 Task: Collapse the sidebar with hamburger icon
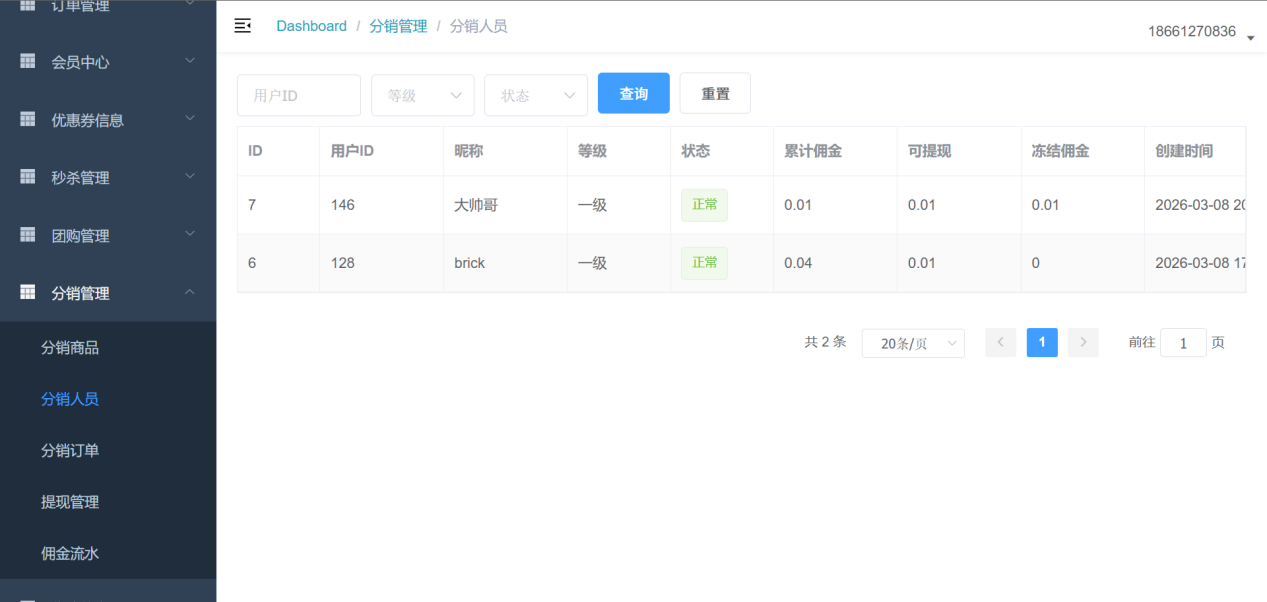(242, 26)
